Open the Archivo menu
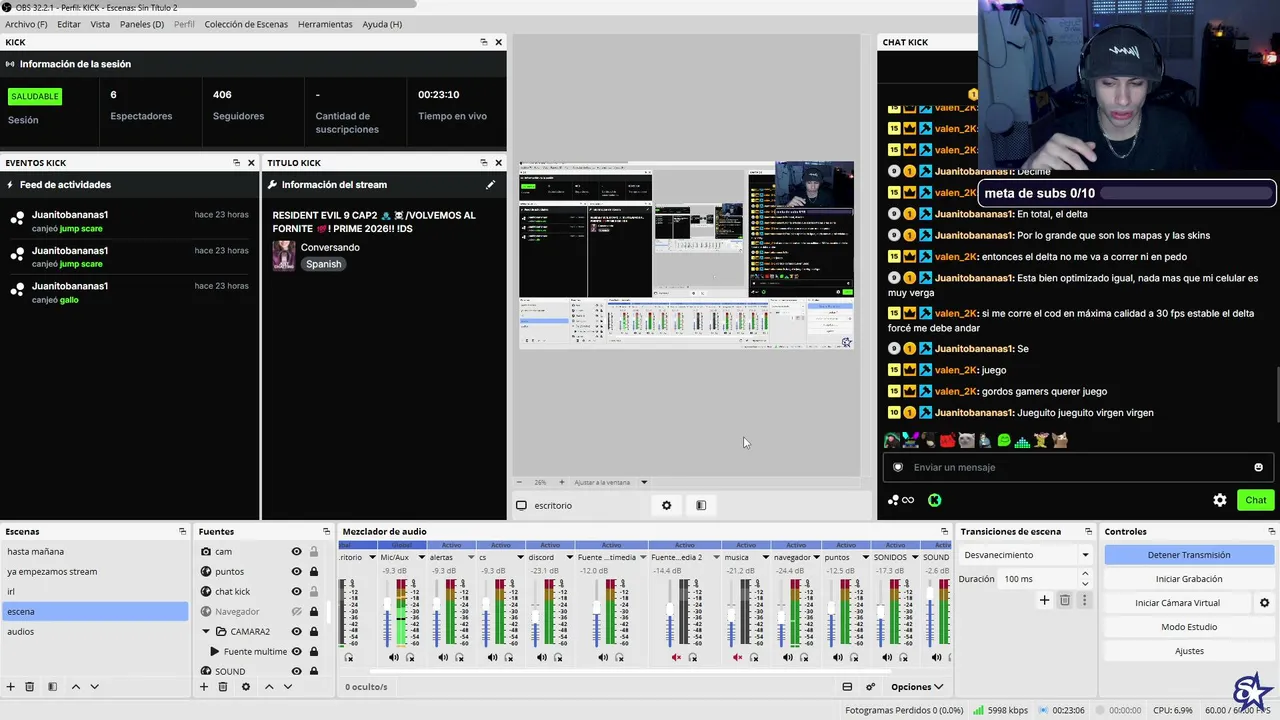Screen dimensions: 1280x720 pyautogui.click(x=26, y=24)
